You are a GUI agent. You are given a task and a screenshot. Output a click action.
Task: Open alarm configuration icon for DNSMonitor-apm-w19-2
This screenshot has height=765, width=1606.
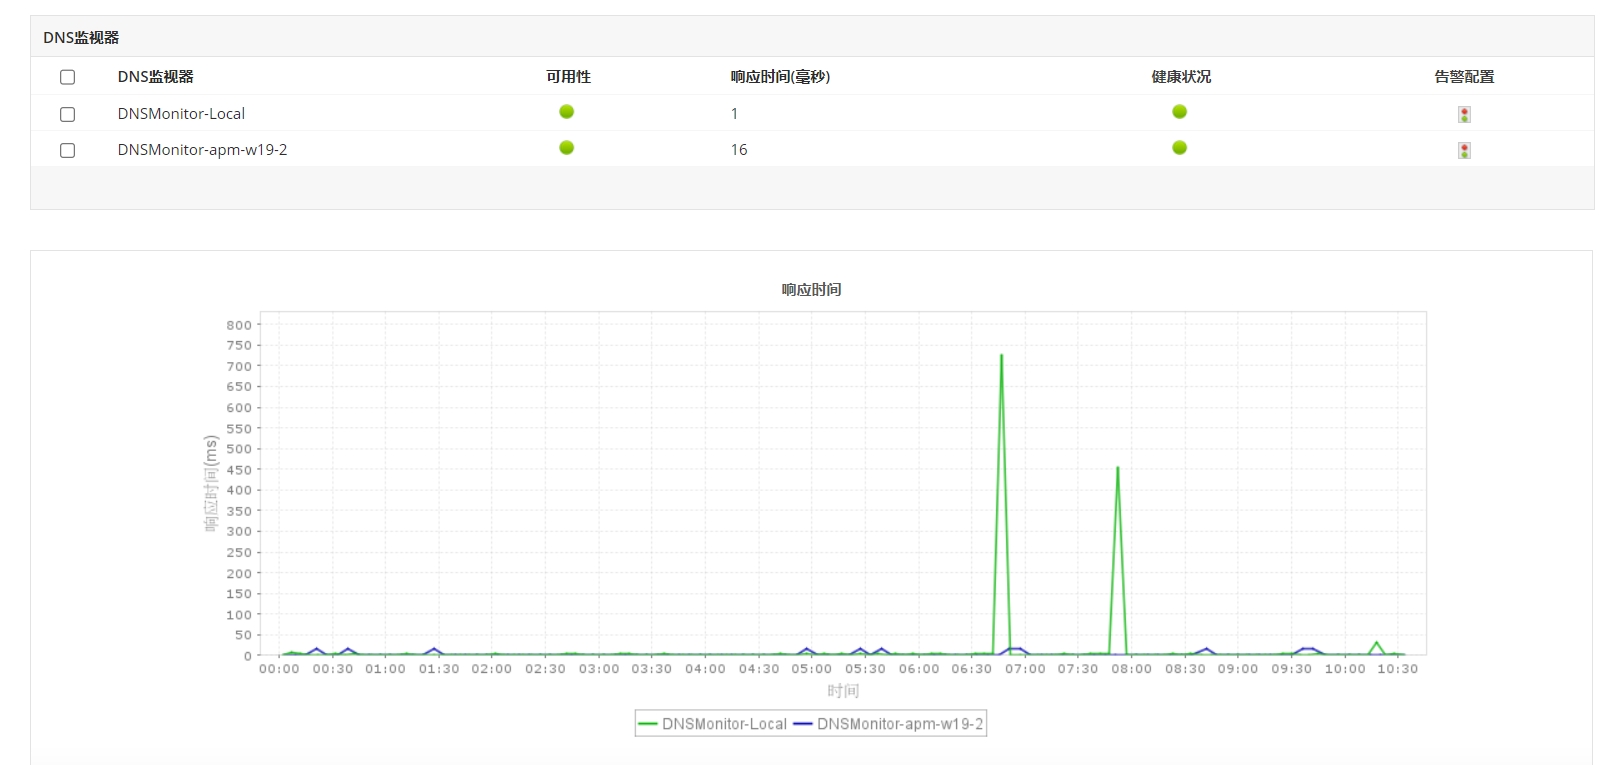point(1464,150)
